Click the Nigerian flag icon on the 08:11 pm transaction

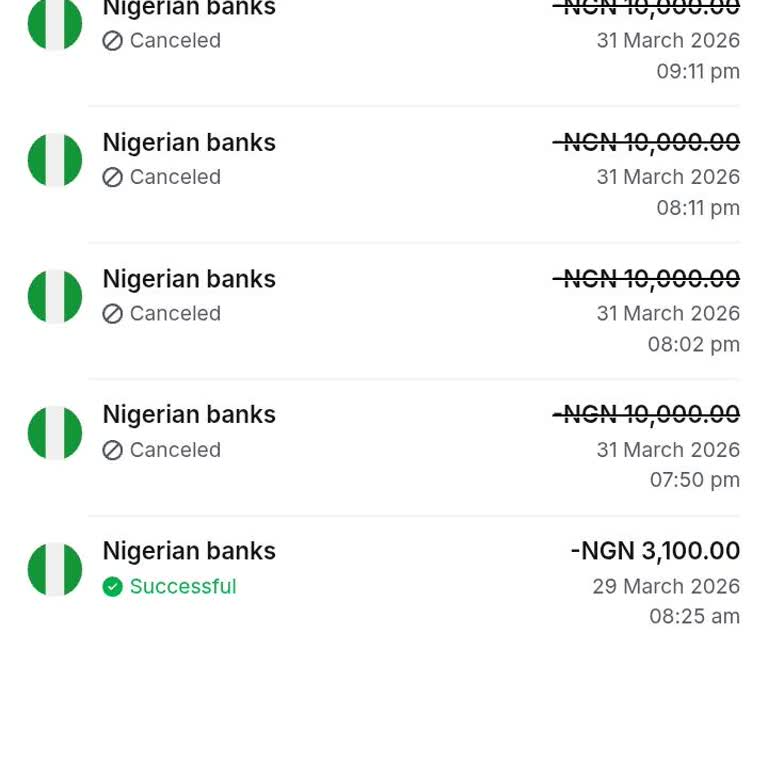[x=55, y=160]
